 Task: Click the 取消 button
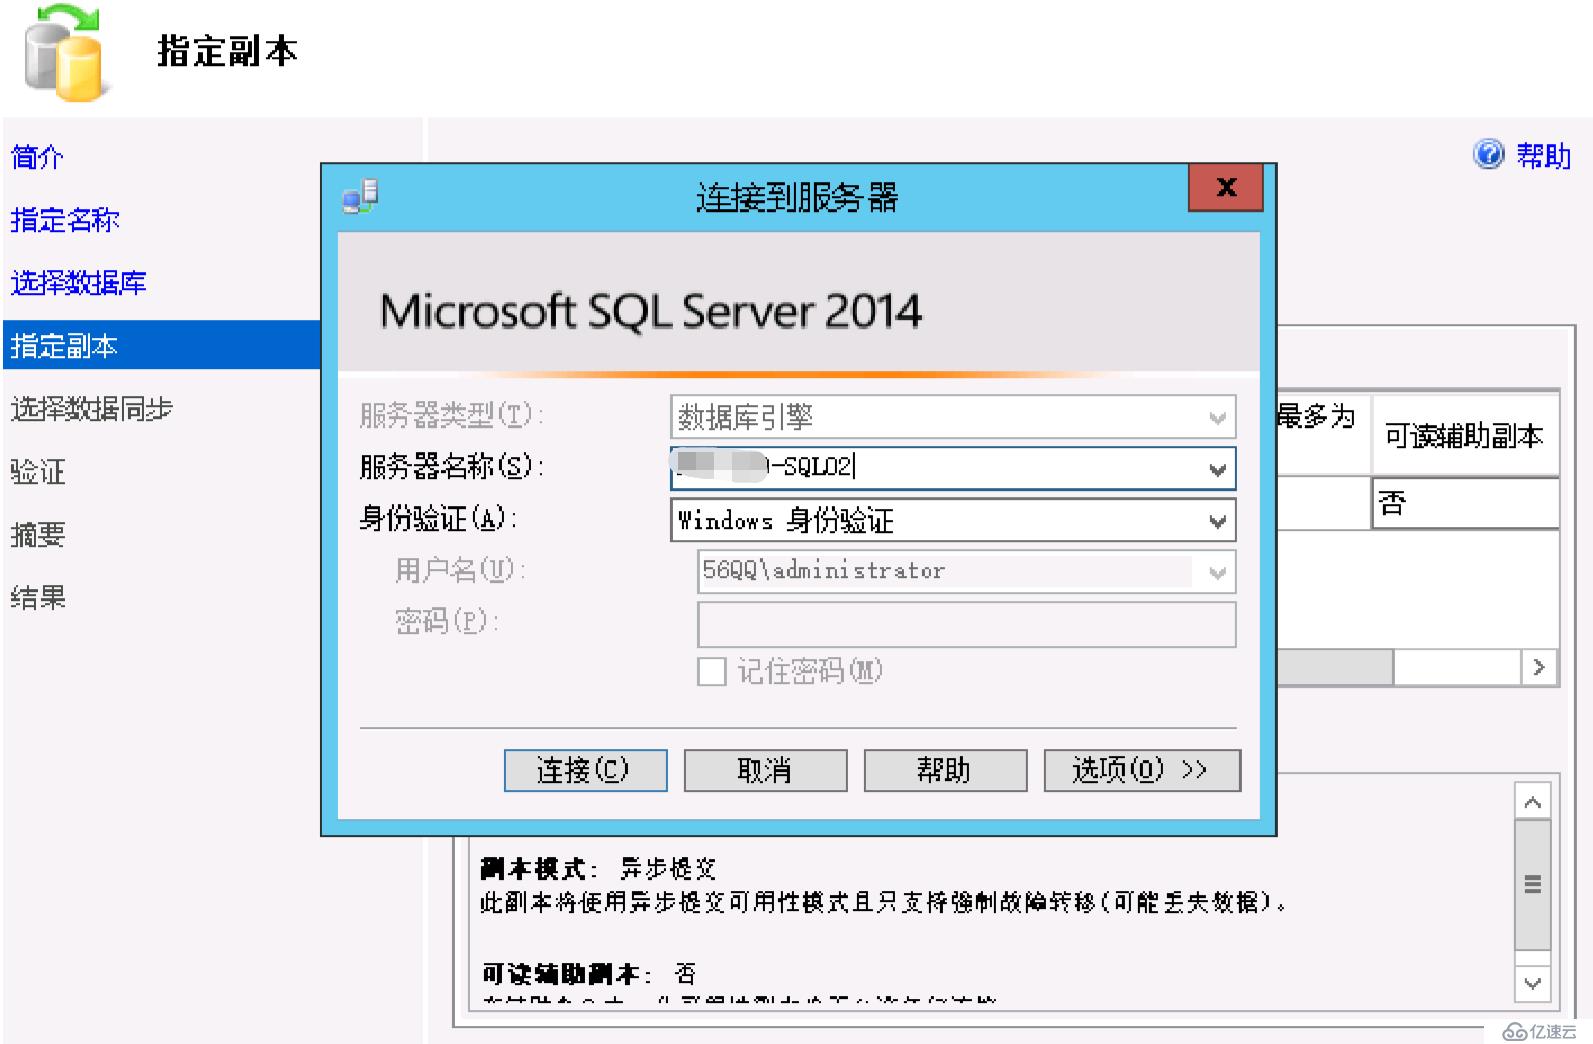(765, 770)
